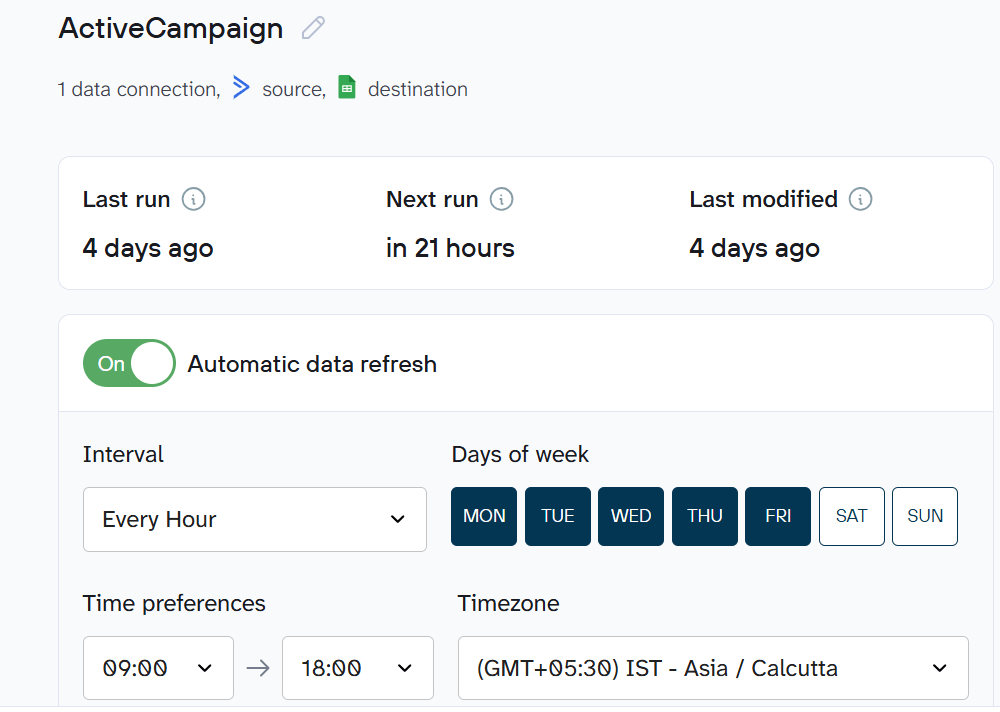Click the source label link

[292, 89]
